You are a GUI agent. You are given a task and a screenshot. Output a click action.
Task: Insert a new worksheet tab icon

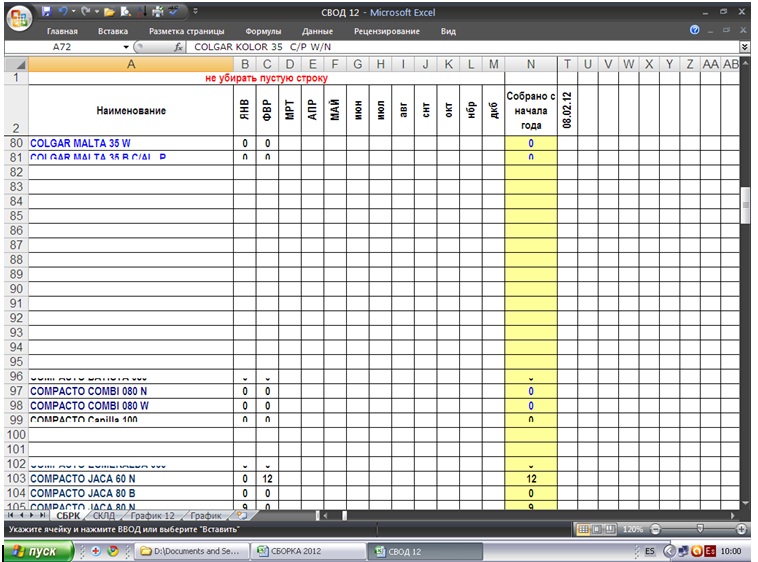click(242, 516)
